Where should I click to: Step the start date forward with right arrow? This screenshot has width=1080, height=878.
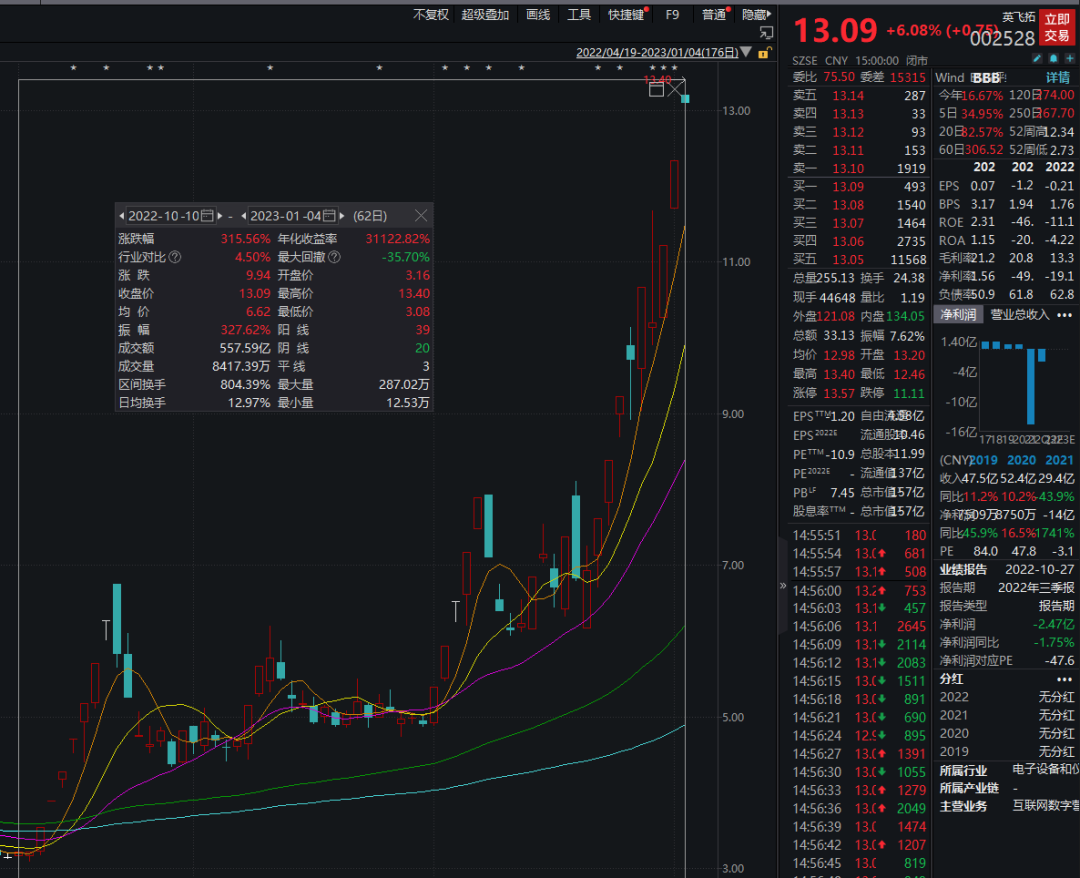220,216
